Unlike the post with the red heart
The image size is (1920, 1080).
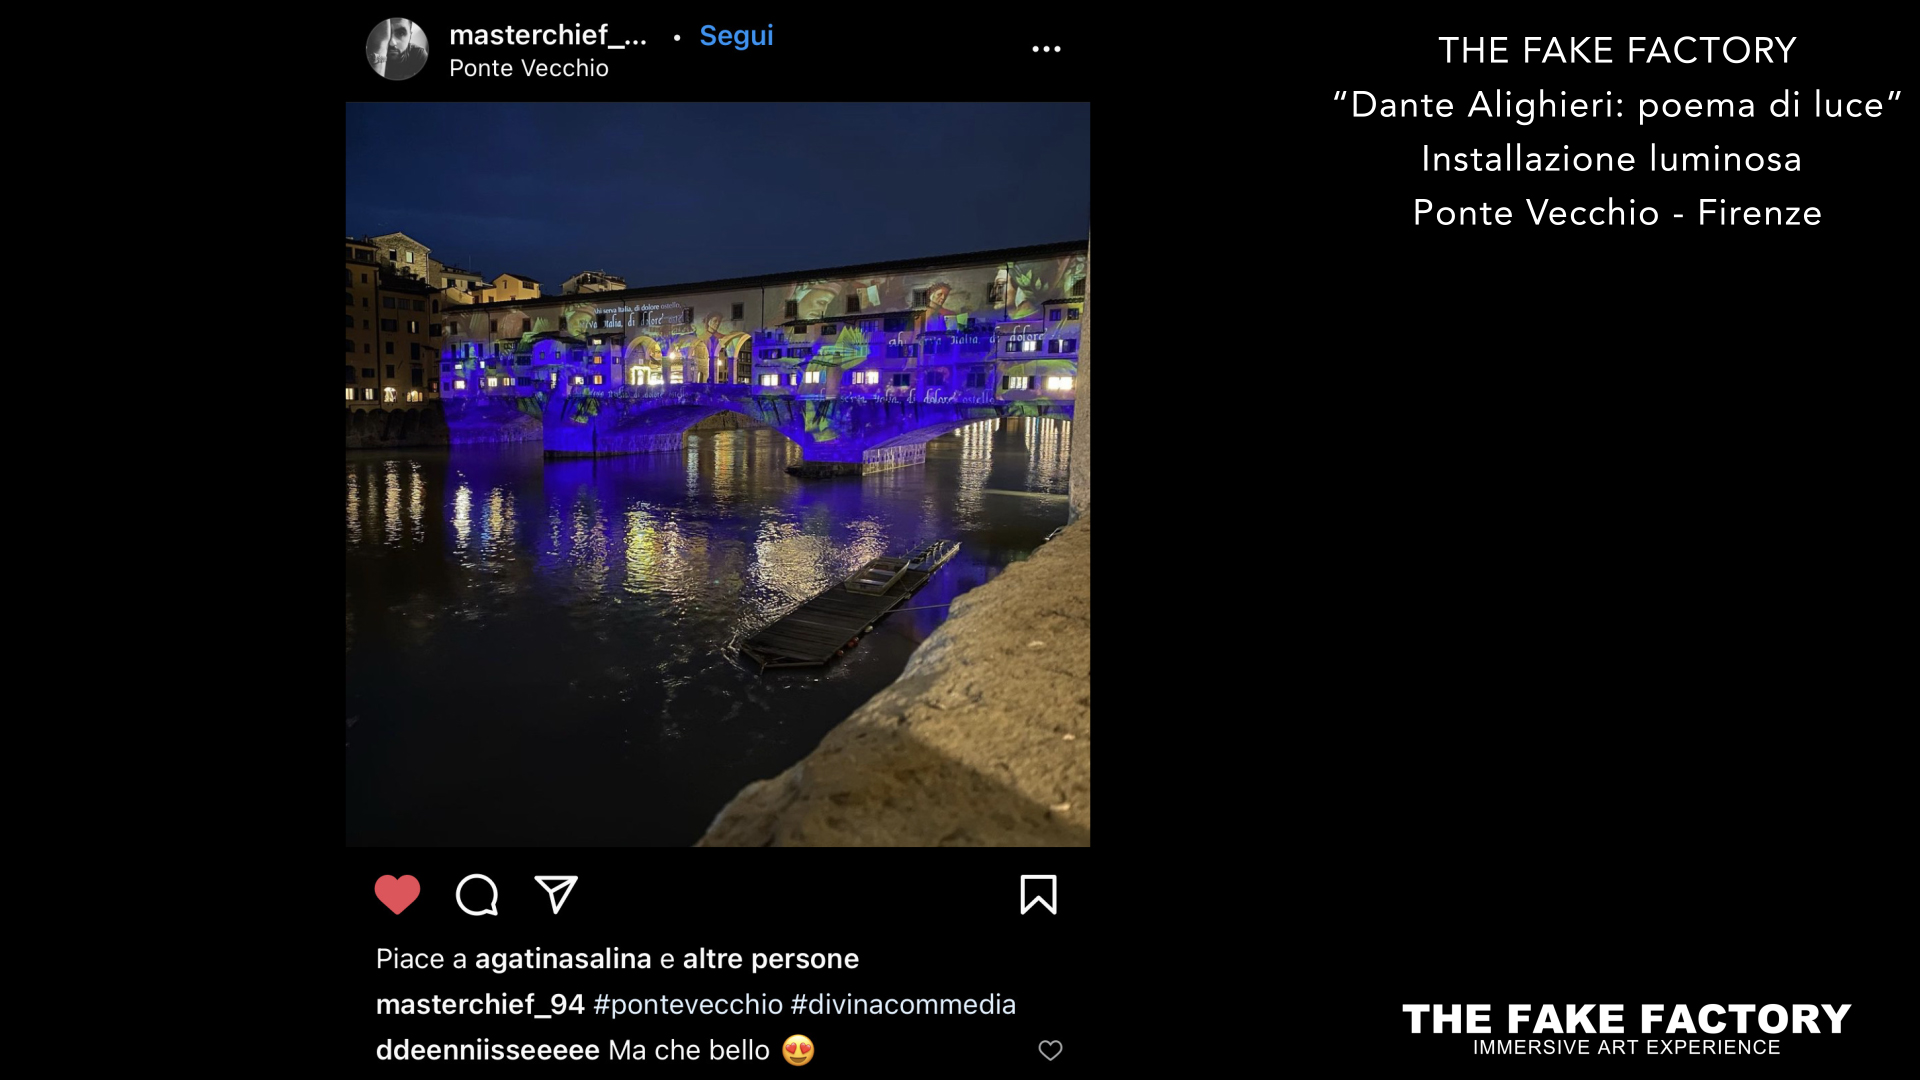coord(397,895)
